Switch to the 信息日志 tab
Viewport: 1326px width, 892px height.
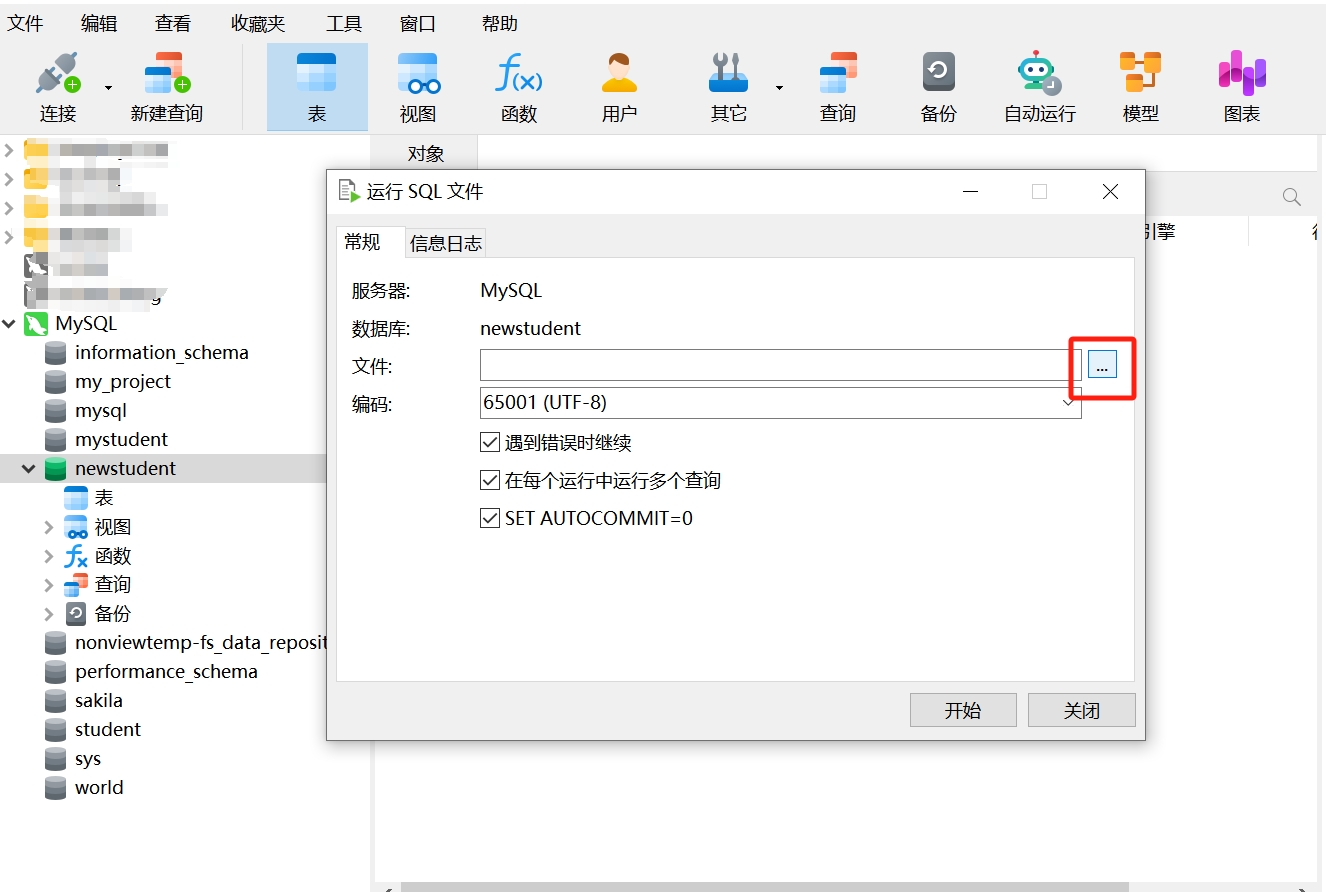(446, 243)
